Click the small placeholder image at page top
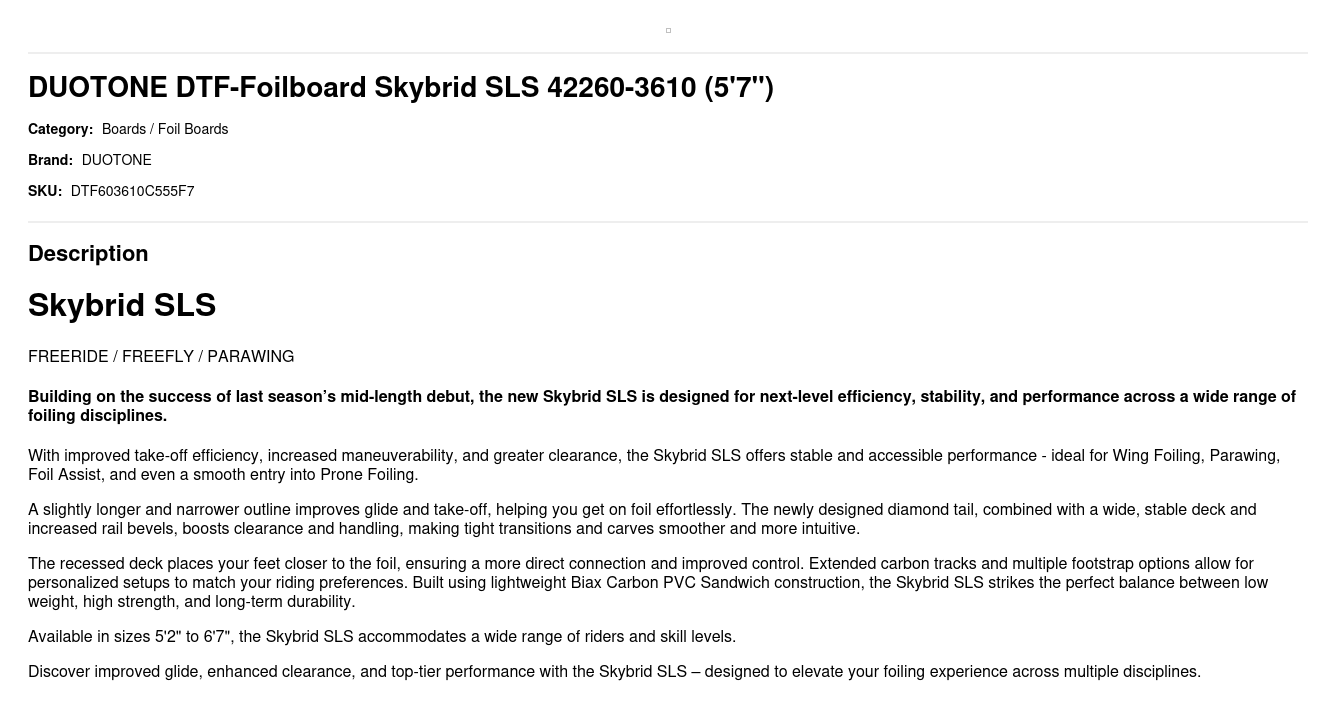This screenshot has height=727, width=1328. [x=668, y=30]
